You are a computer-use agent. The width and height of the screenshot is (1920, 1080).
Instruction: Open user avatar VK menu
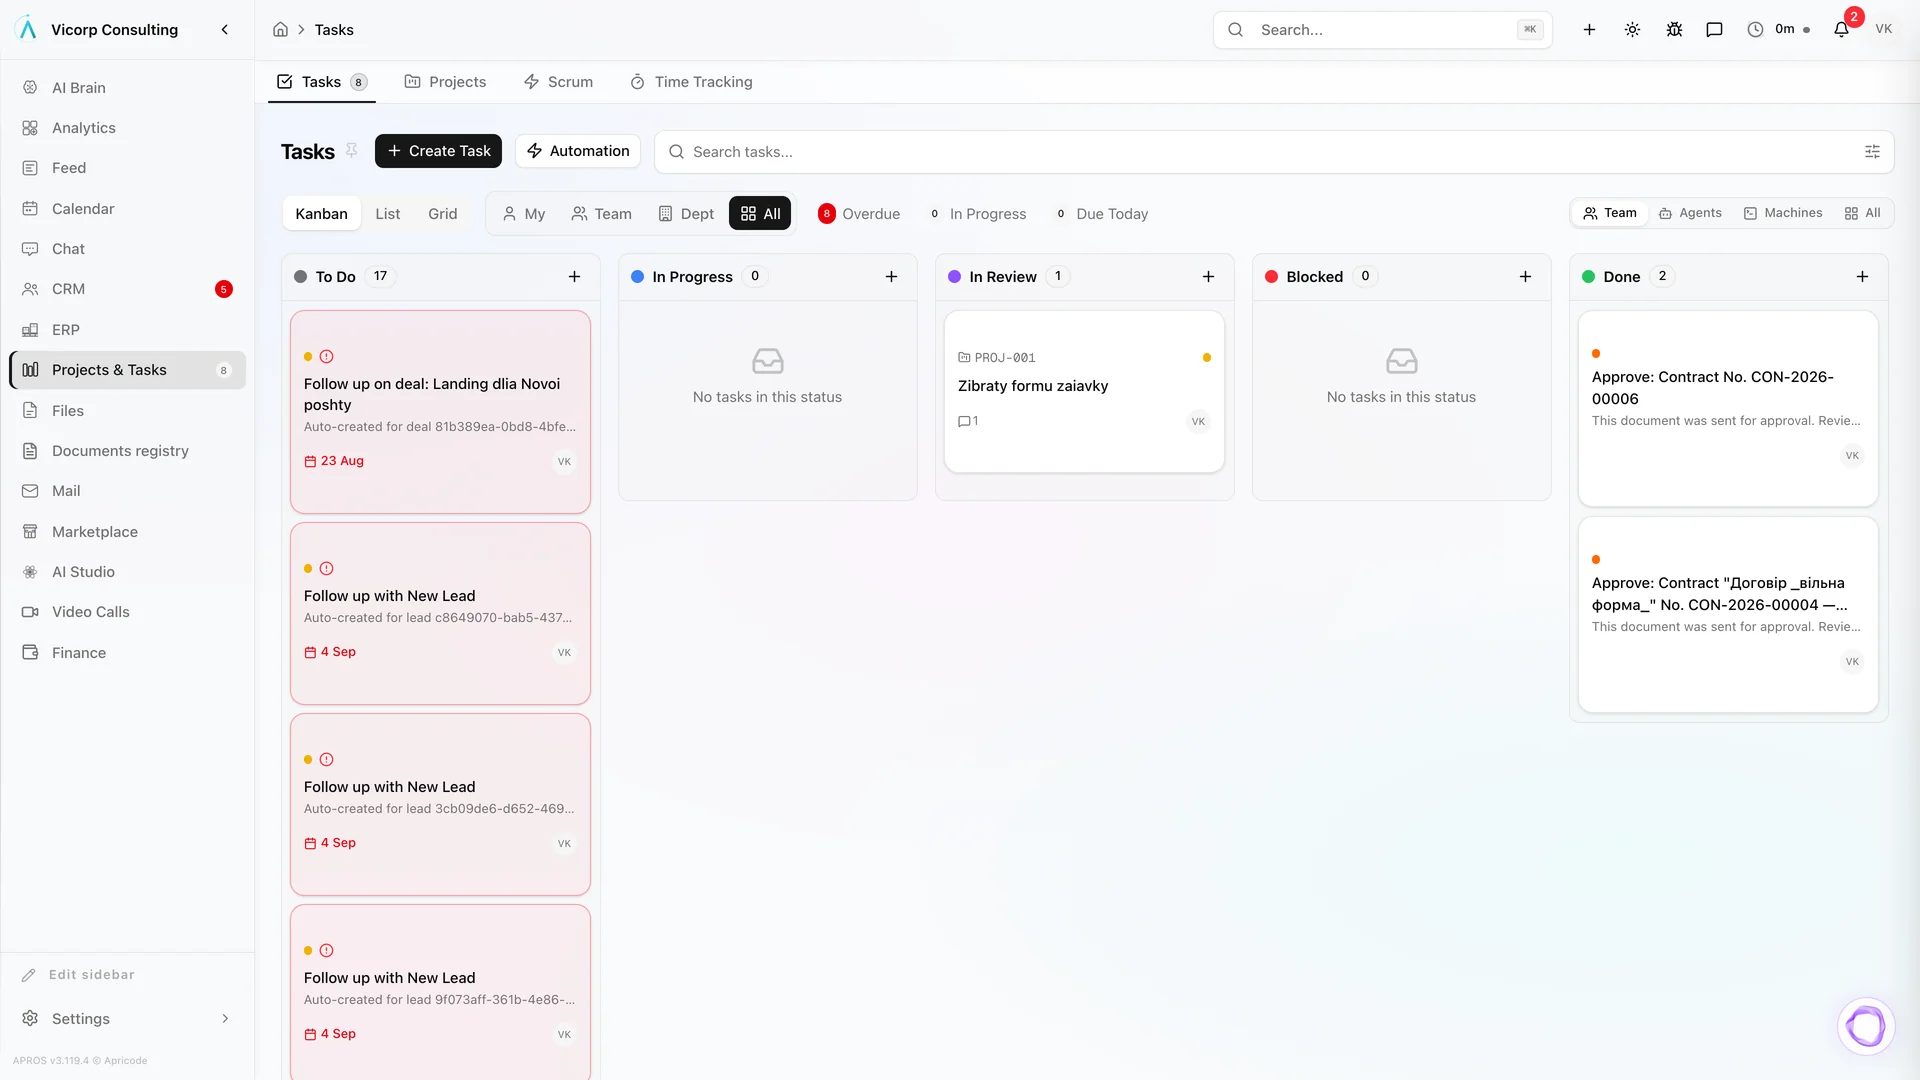point(1884,30)
